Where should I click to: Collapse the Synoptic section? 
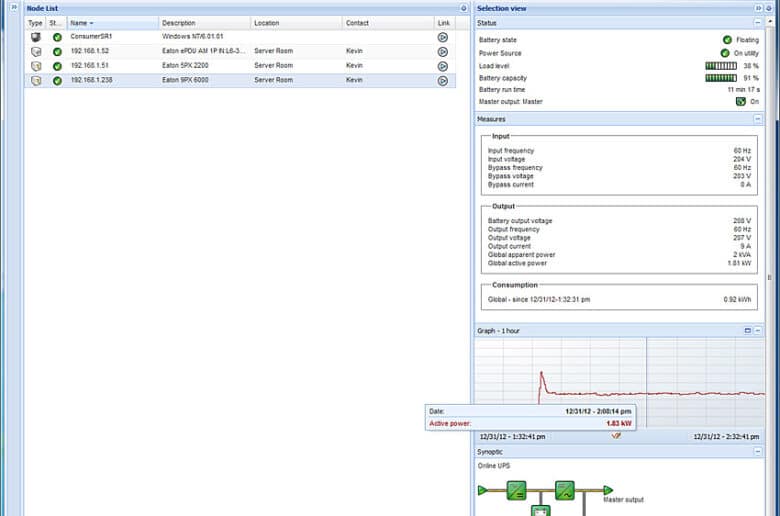(x=757, y=452)
